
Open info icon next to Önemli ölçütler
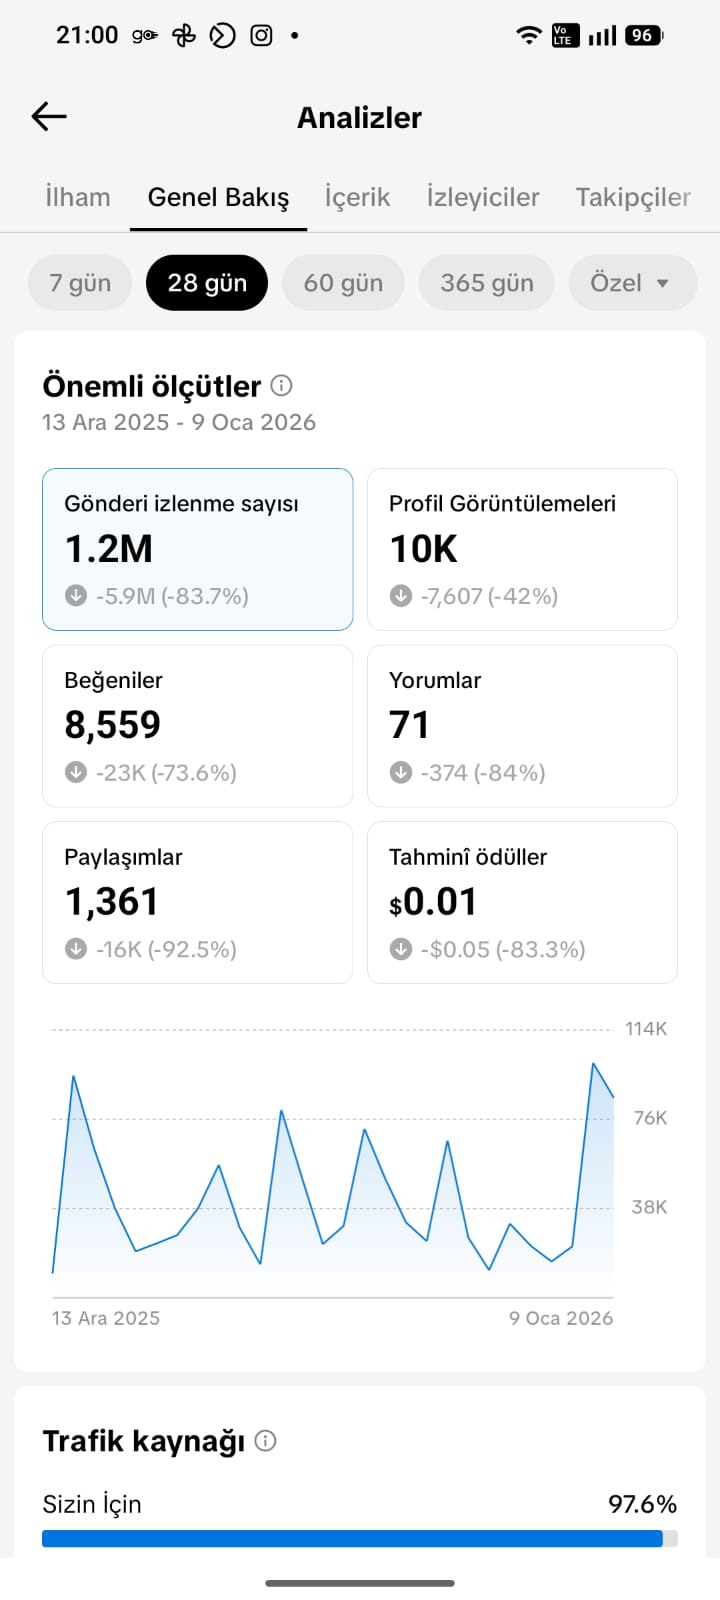coord(282,385)
